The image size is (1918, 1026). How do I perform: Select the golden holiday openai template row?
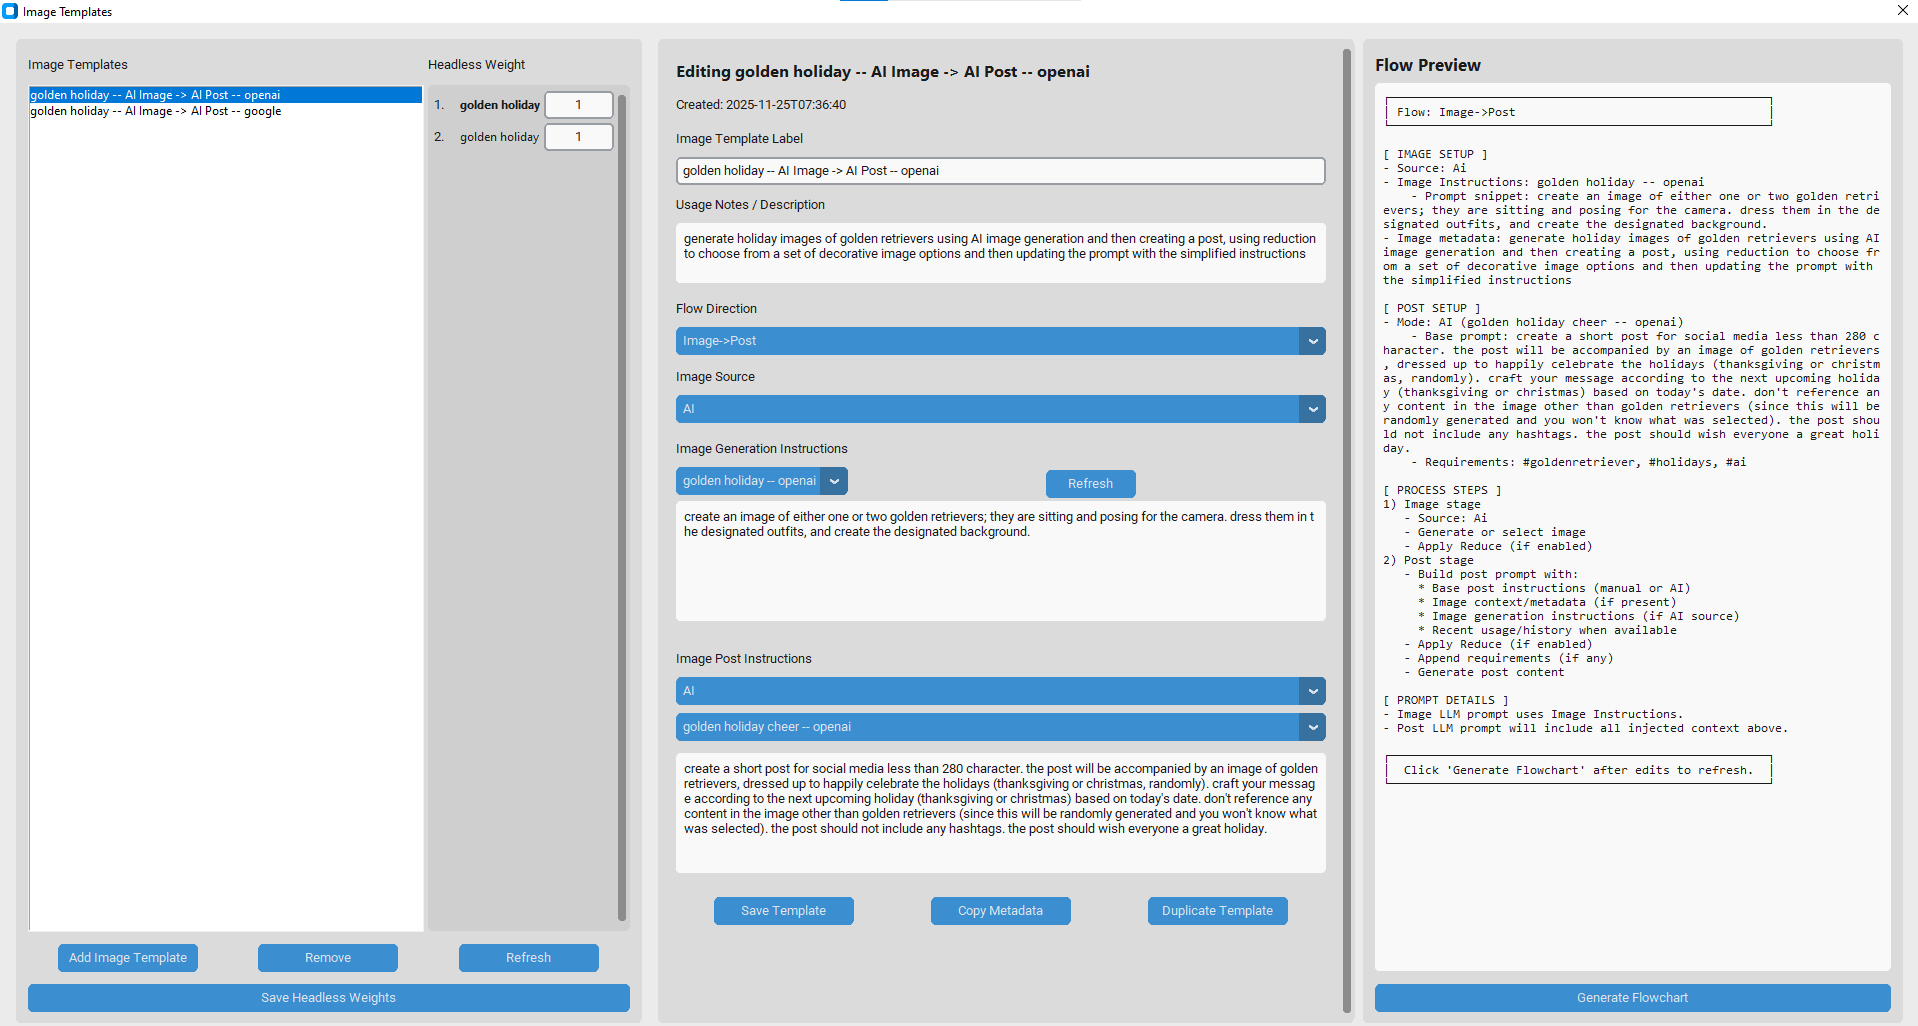coord(155,95)
